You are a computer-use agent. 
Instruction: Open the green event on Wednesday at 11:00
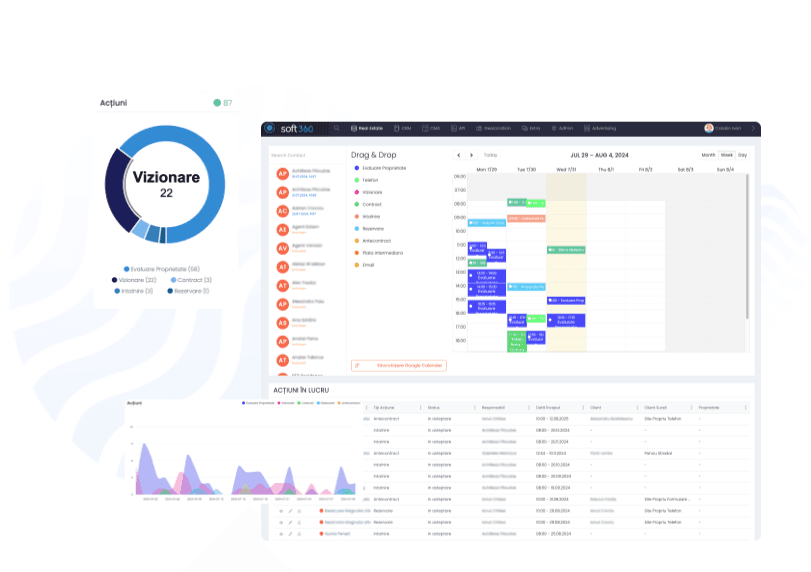[566, 250]
